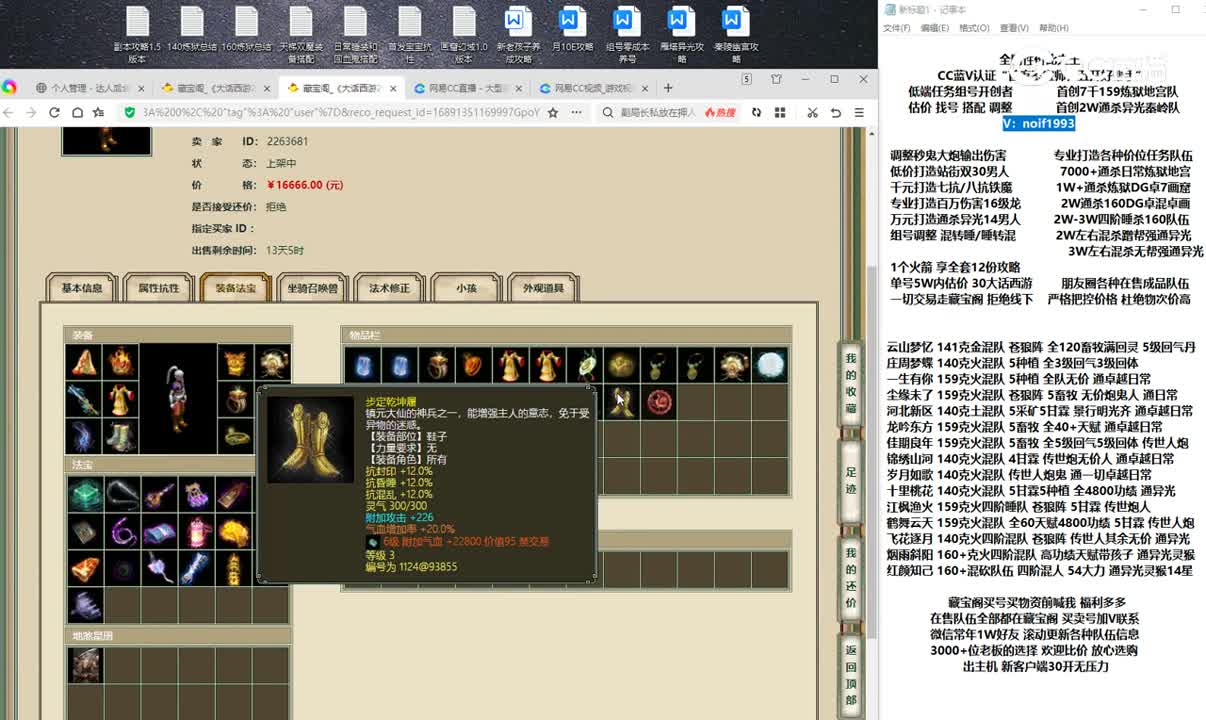Switch to the 个人管理 browser tab
Image resolution: width=1206 pixels, height=720 pixels.
coord(89,88)
